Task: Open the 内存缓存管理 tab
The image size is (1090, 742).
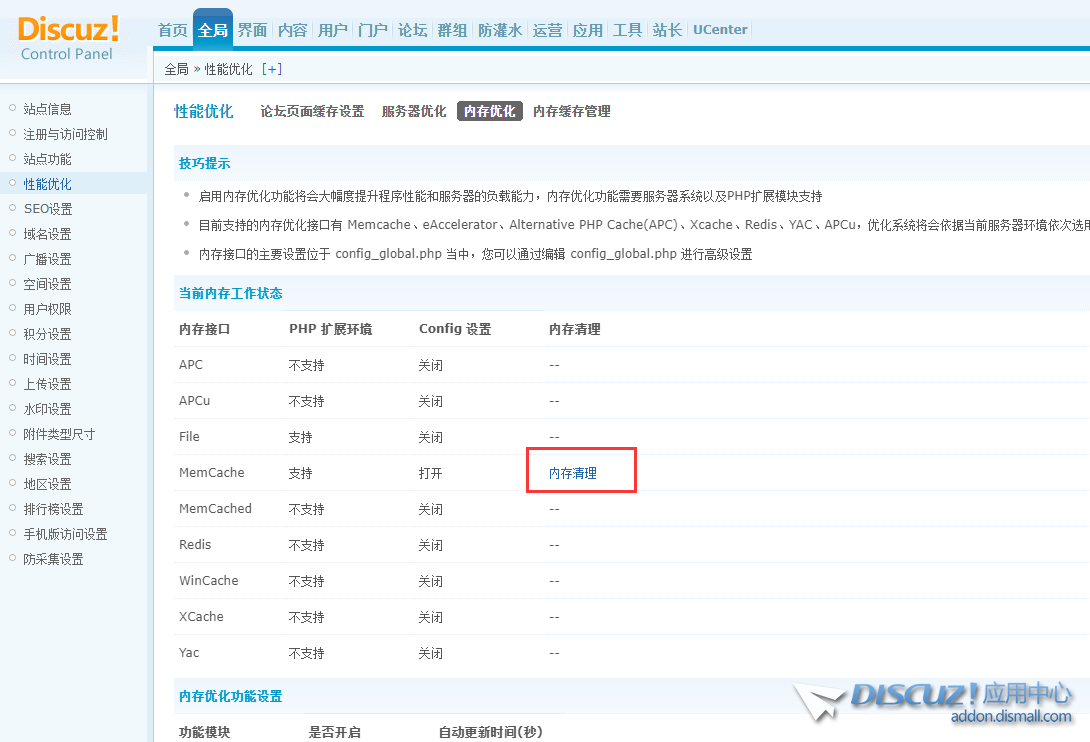Action: tap(571, 112)
